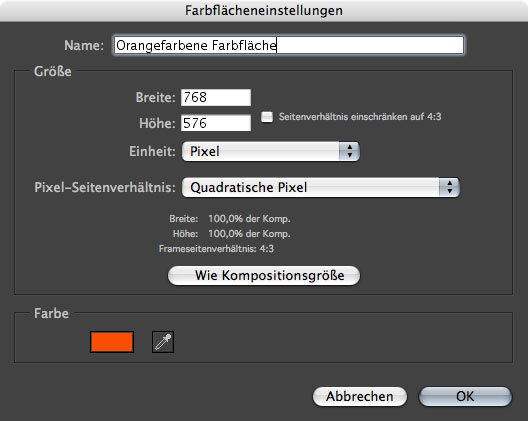Click the Einheit label
This screenshot has height=421, width=528.
(x=152, y=151)
